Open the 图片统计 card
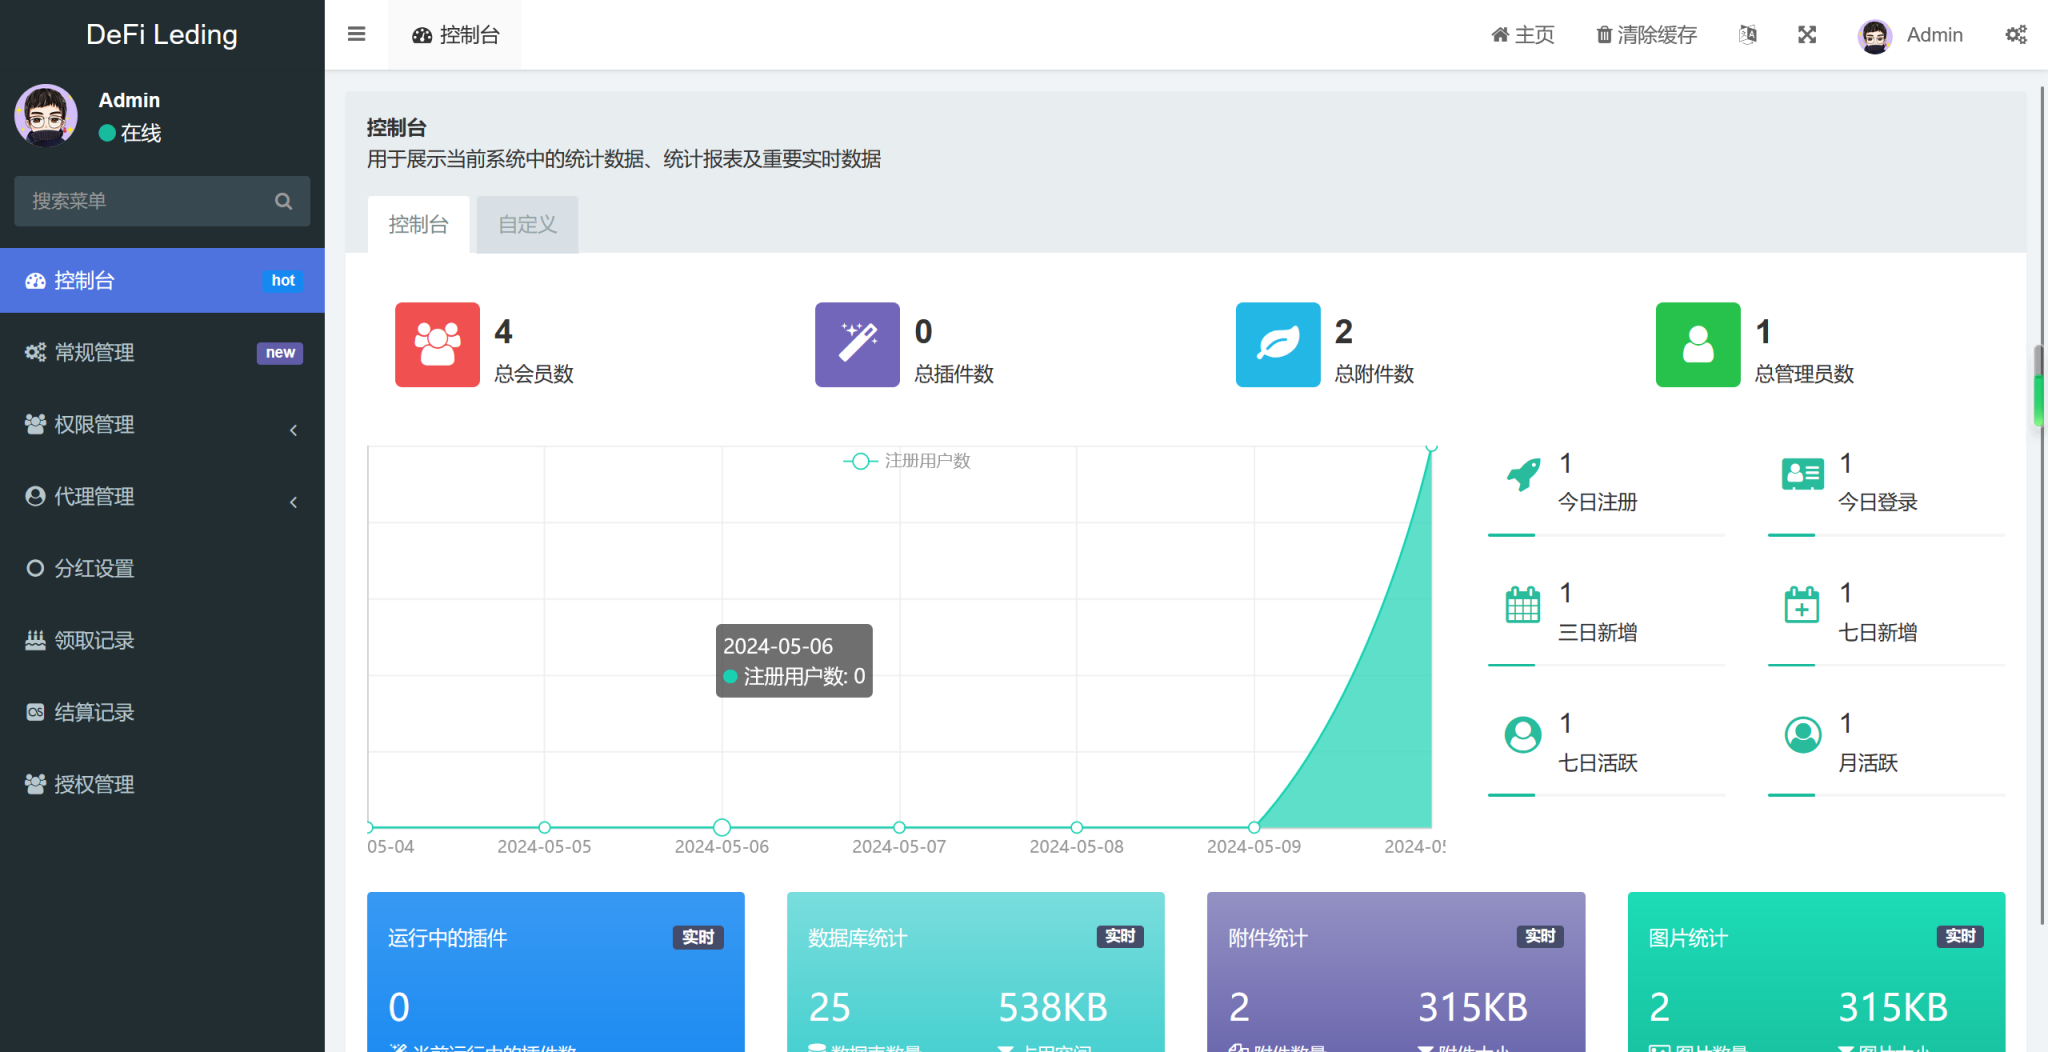 [1816, 972]
